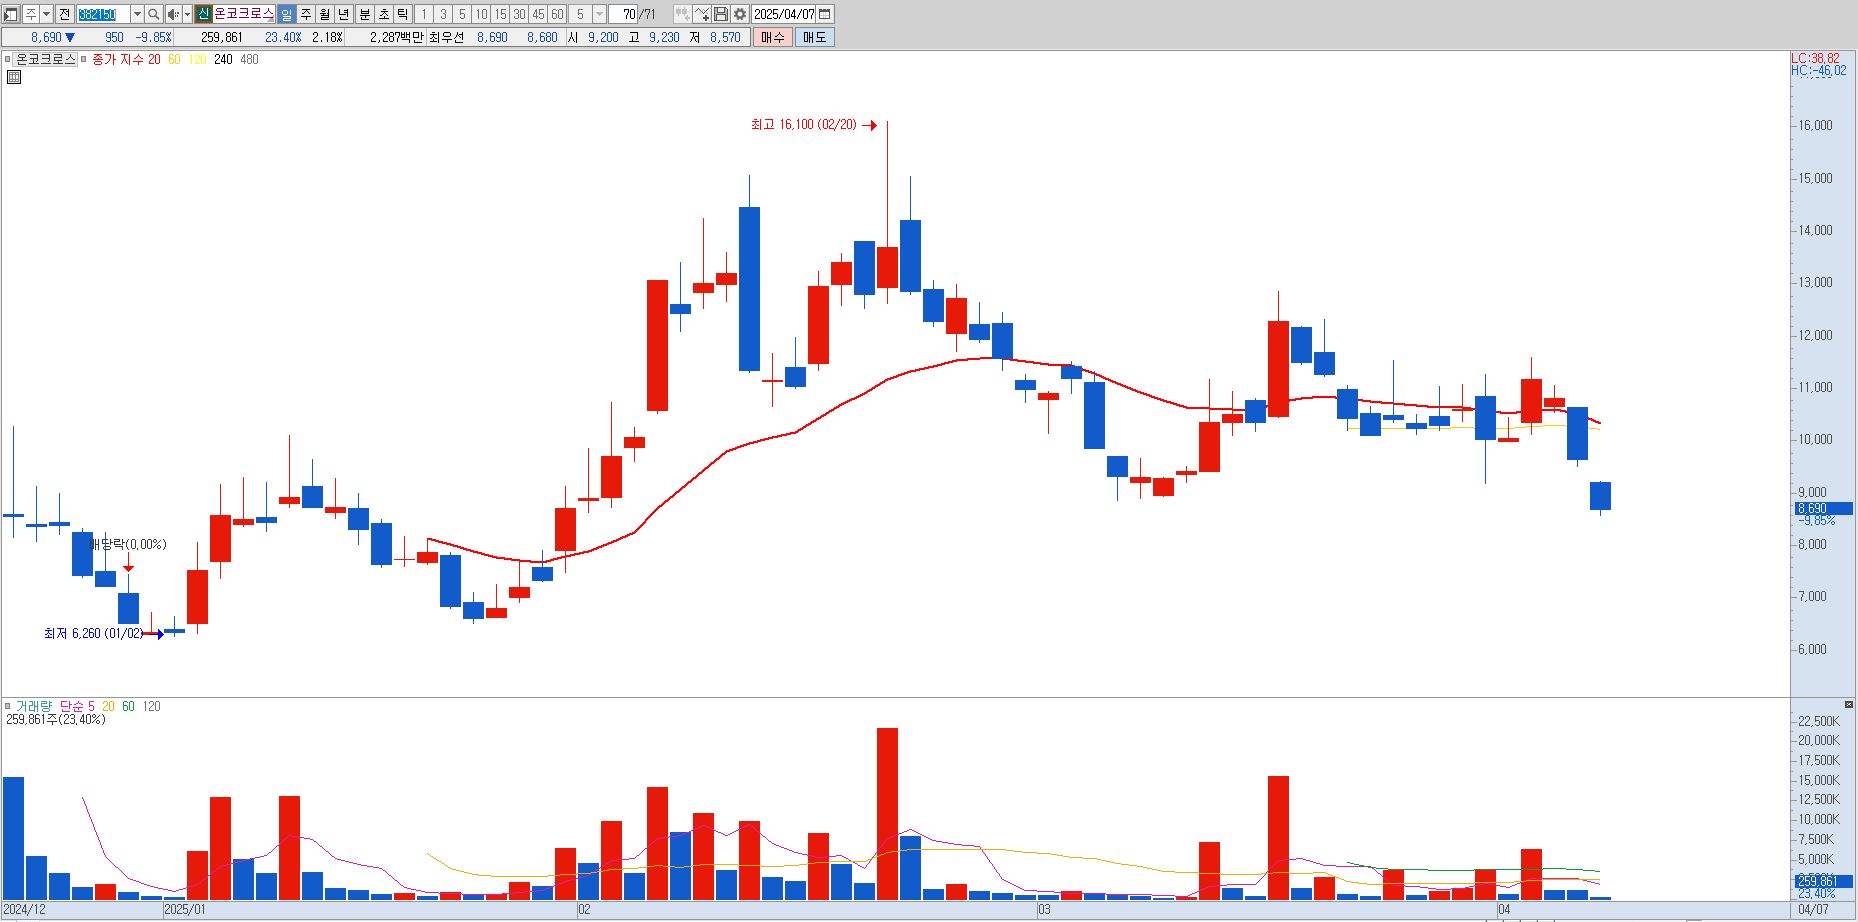1858x922 pixels.
Task: Switch chart to 월 monthly period
Action: (x=325, y=14)
